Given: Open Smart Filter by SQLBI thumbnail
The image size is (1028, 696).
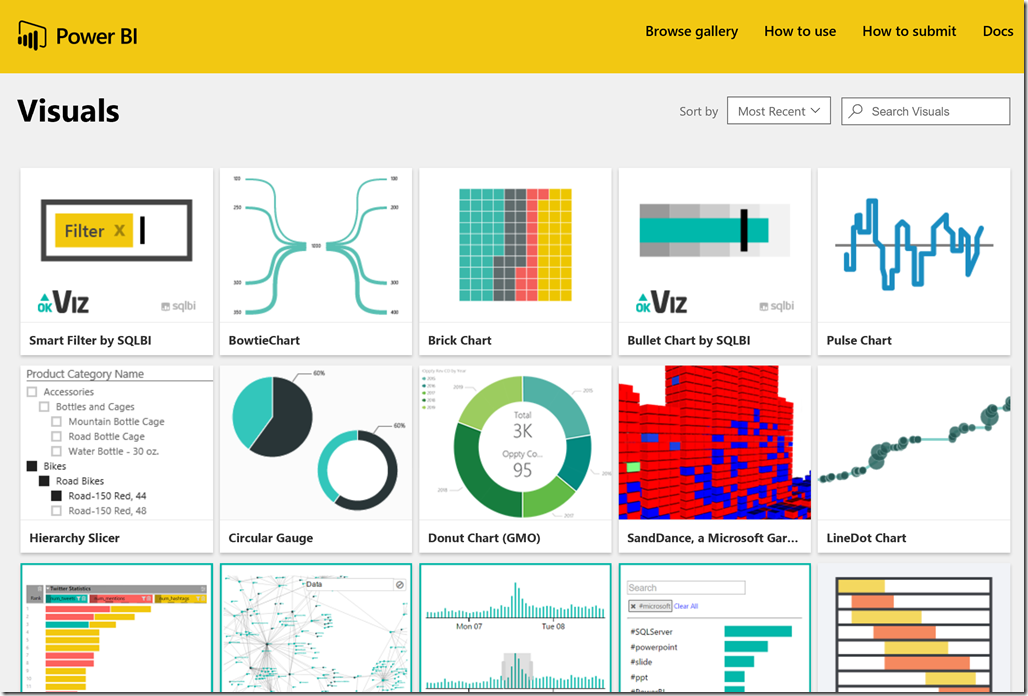Looking at the screenshot, I should tap(117, 245).
